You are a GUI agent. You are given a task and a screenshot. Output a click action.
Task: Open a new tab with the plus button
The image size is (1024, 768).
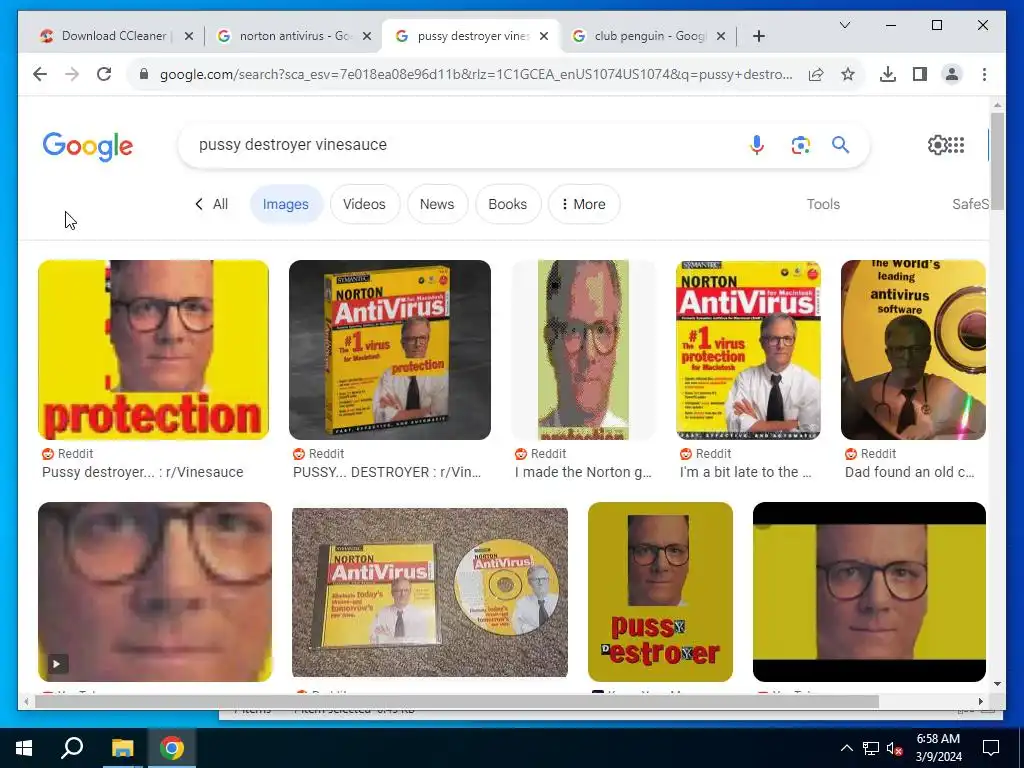coord(758,36)
